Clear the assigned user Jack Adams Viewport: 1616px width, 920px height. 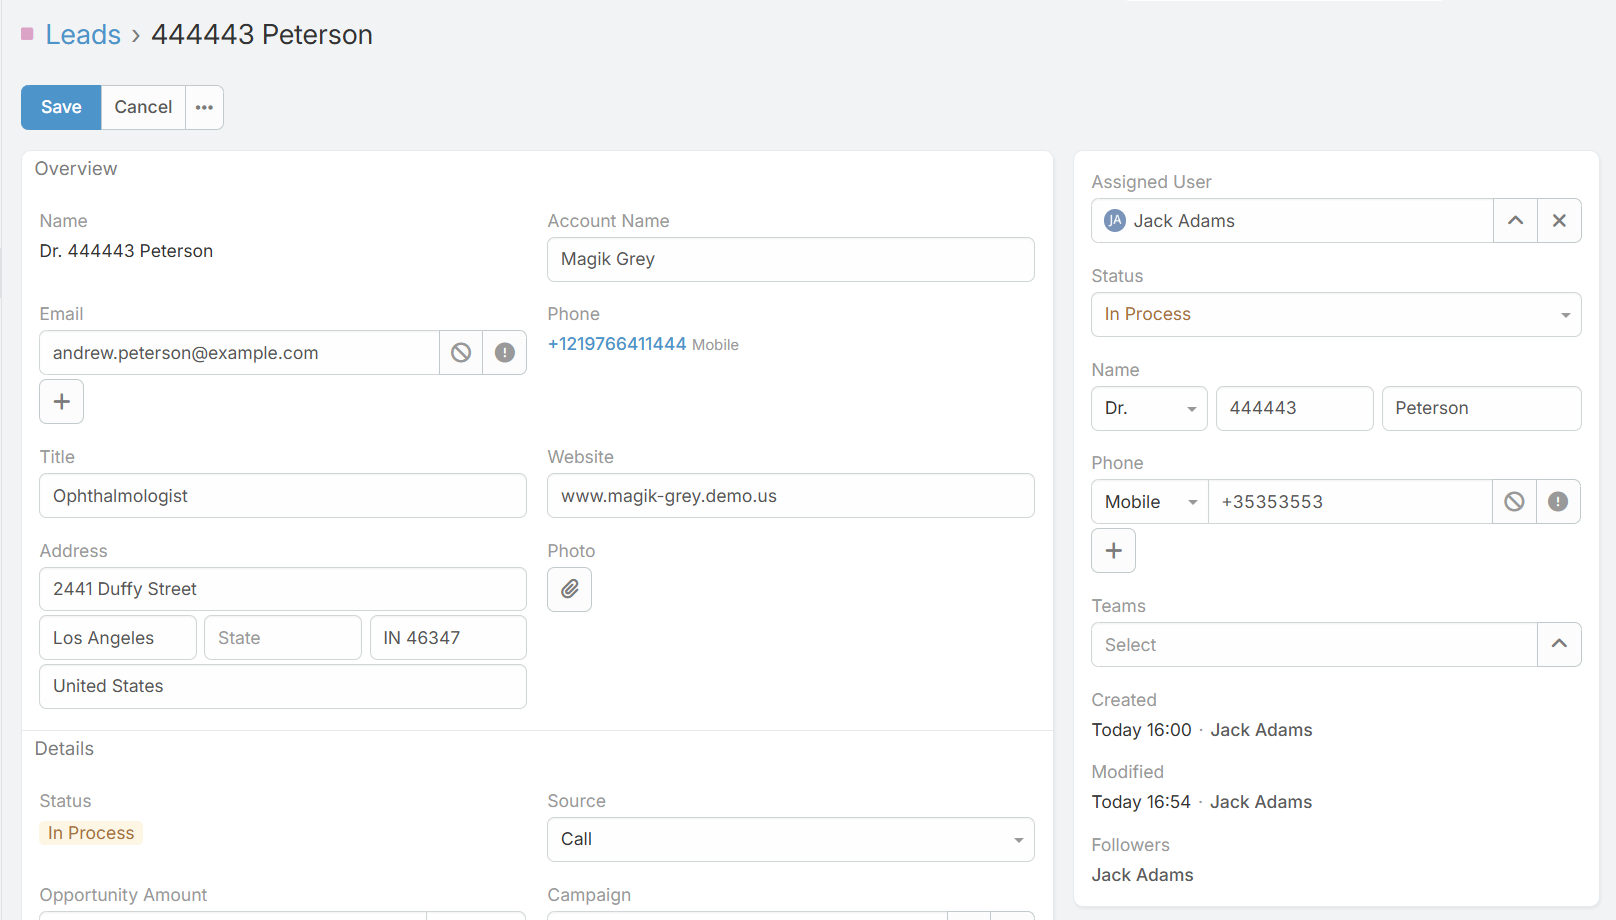(x=1559, y=221)
